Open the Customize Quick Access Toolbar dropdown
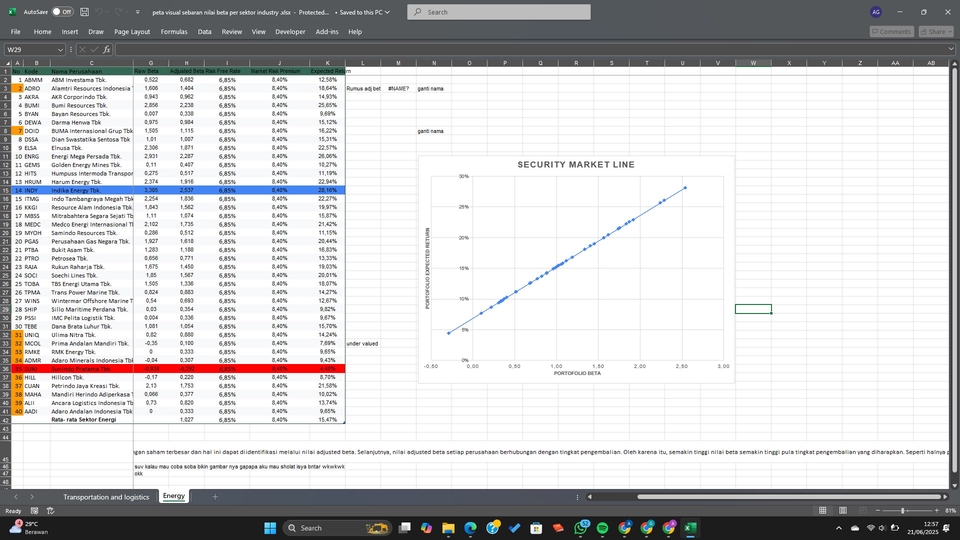The image size is (960, 540). pos(137,12)
